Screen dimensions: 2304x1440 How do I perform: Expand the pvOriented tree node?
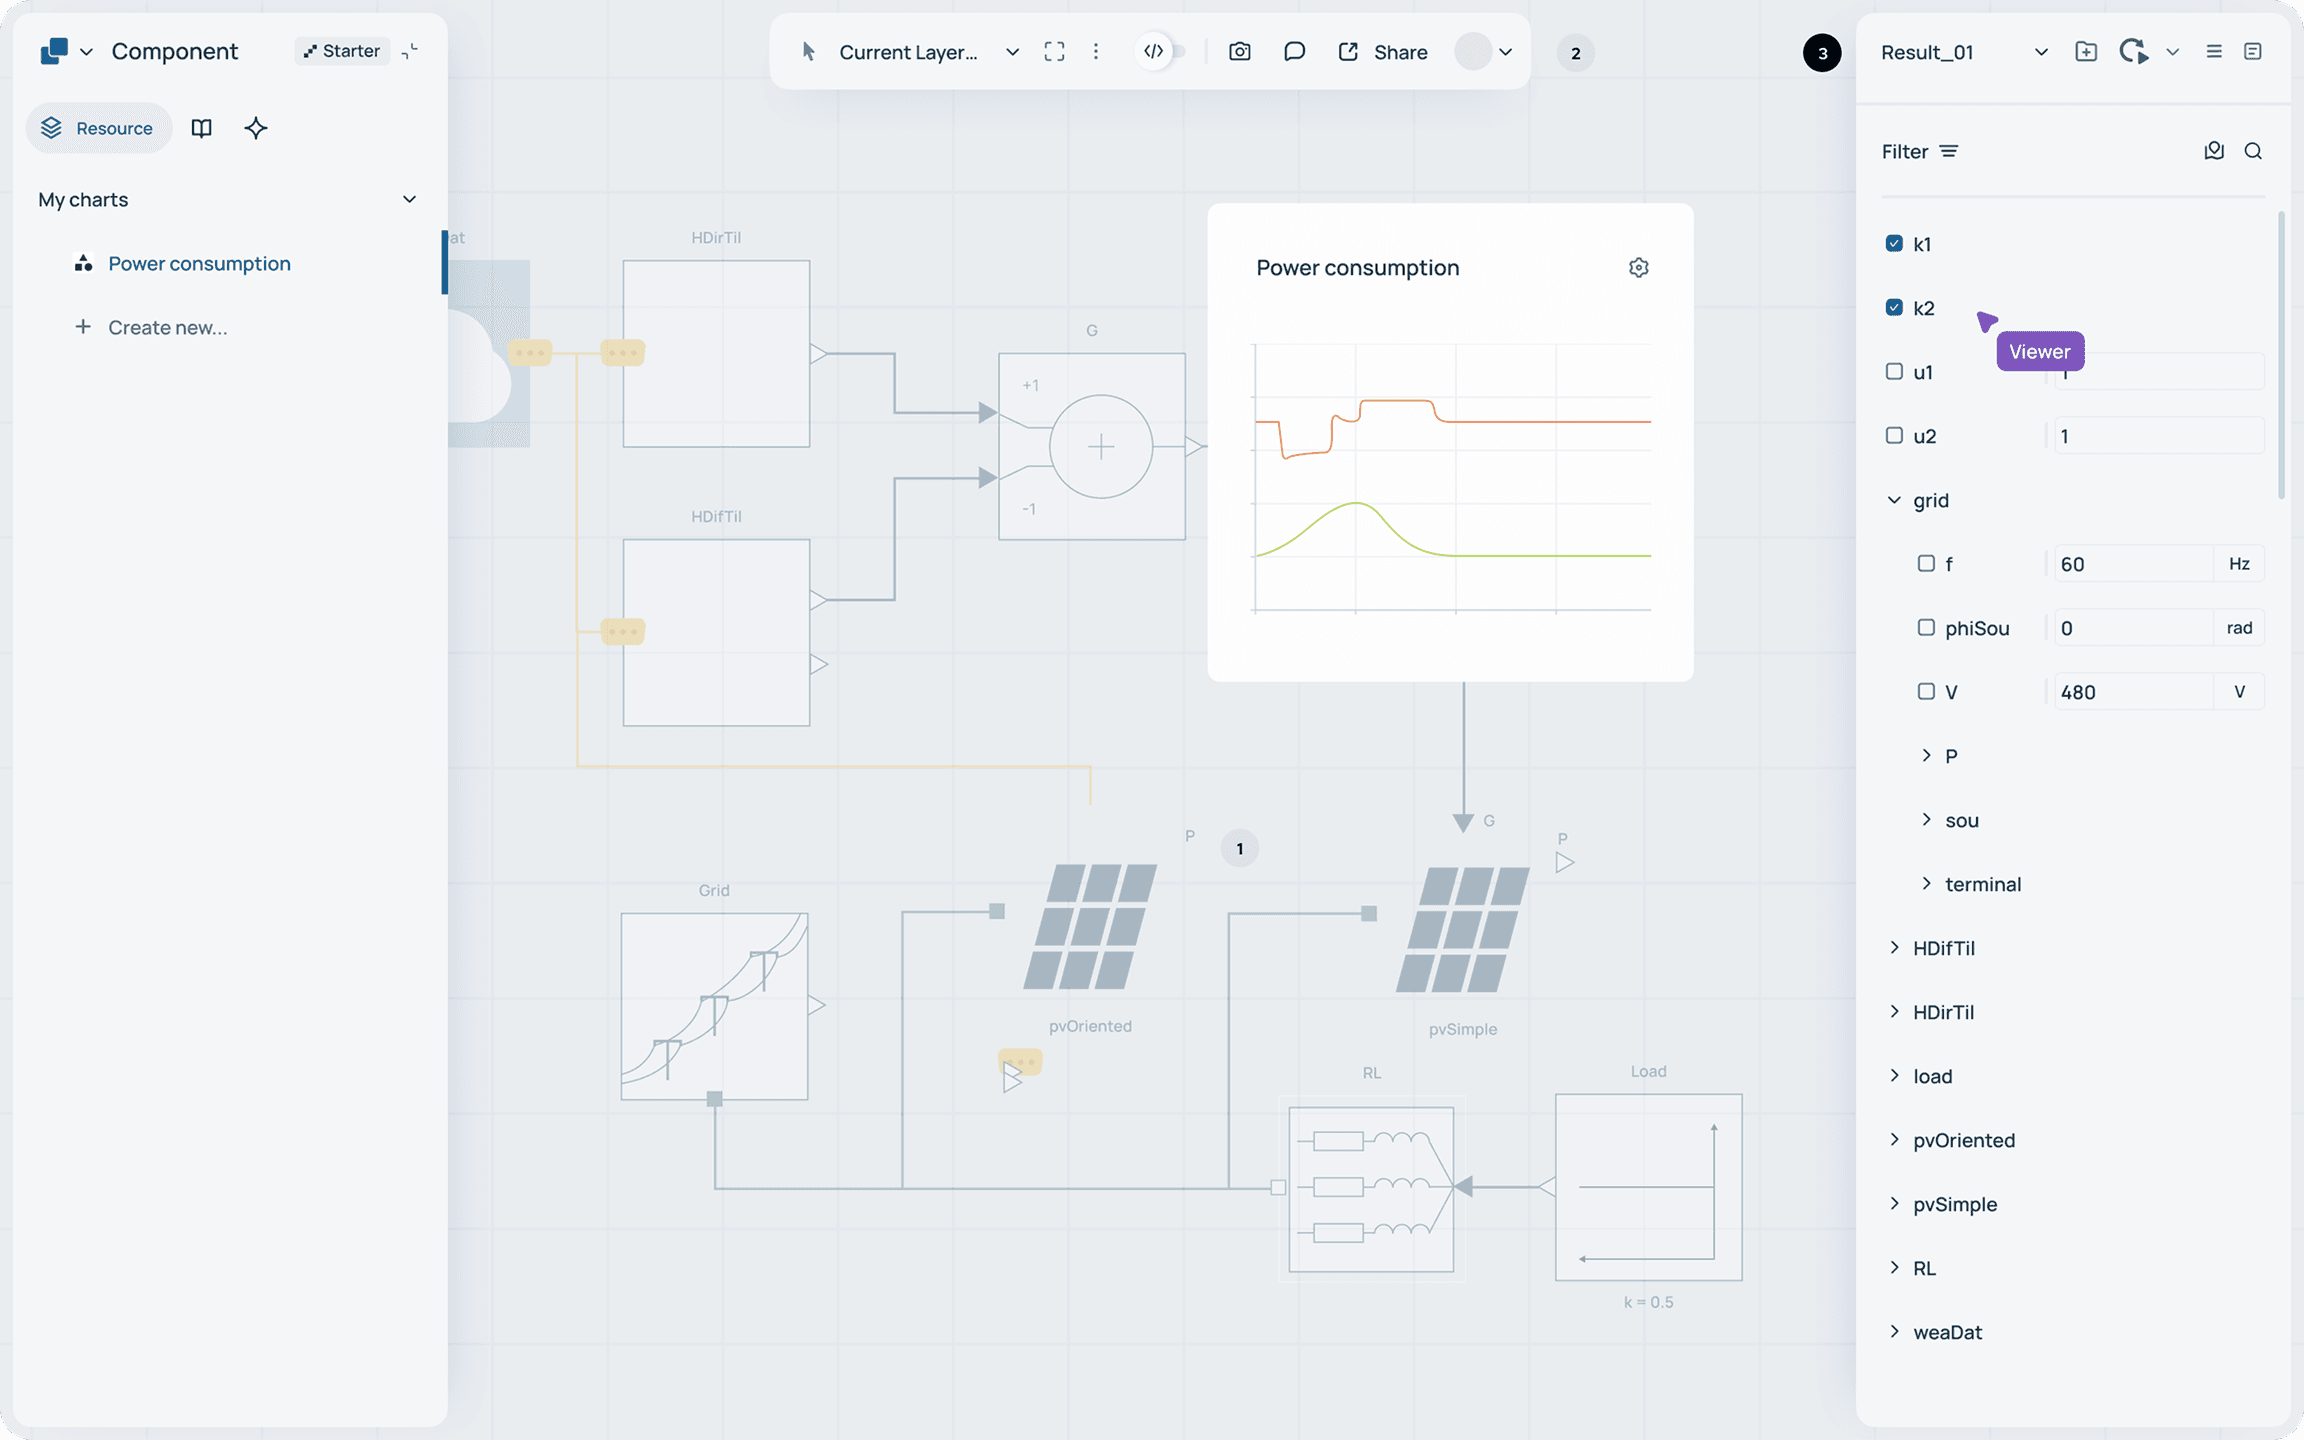point(1894,1140)
